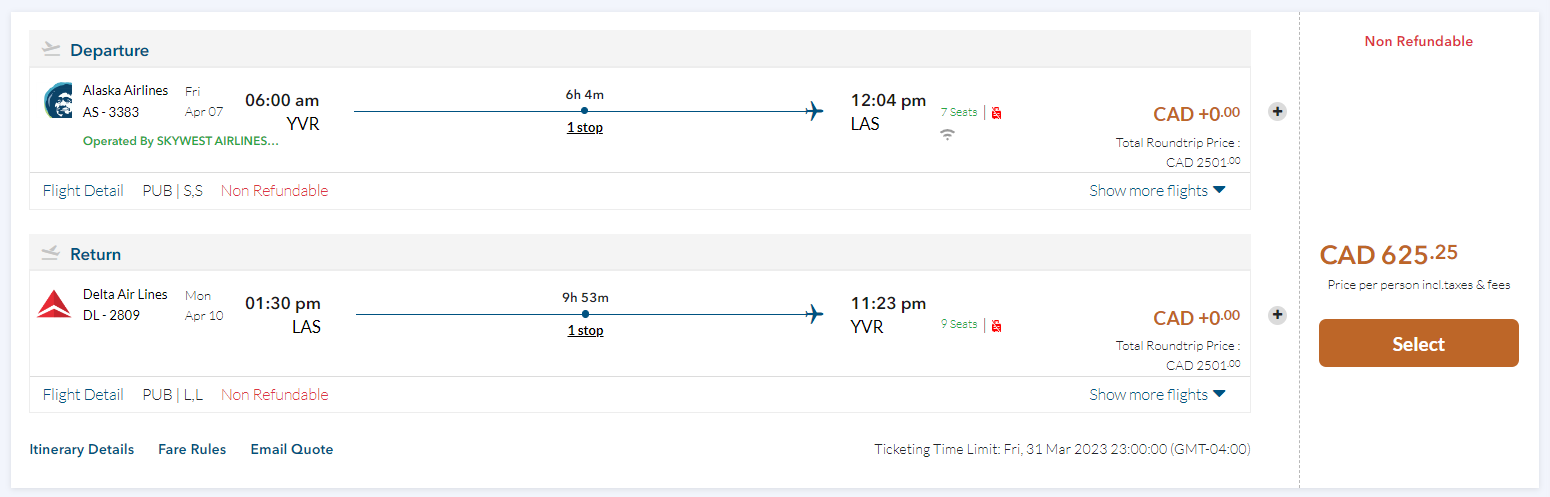Screen dimensions: 1550x497
Task: Click the plus icon beside the return flight
Action: point(1277,315)
